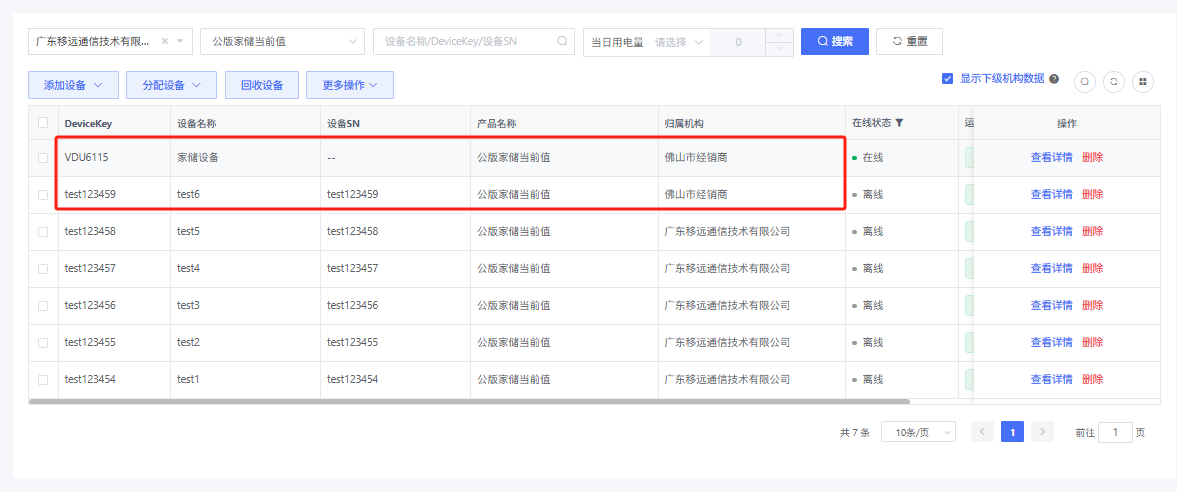
Task: Click the online status filter funnel icon
Action: [x=899, y=123]
